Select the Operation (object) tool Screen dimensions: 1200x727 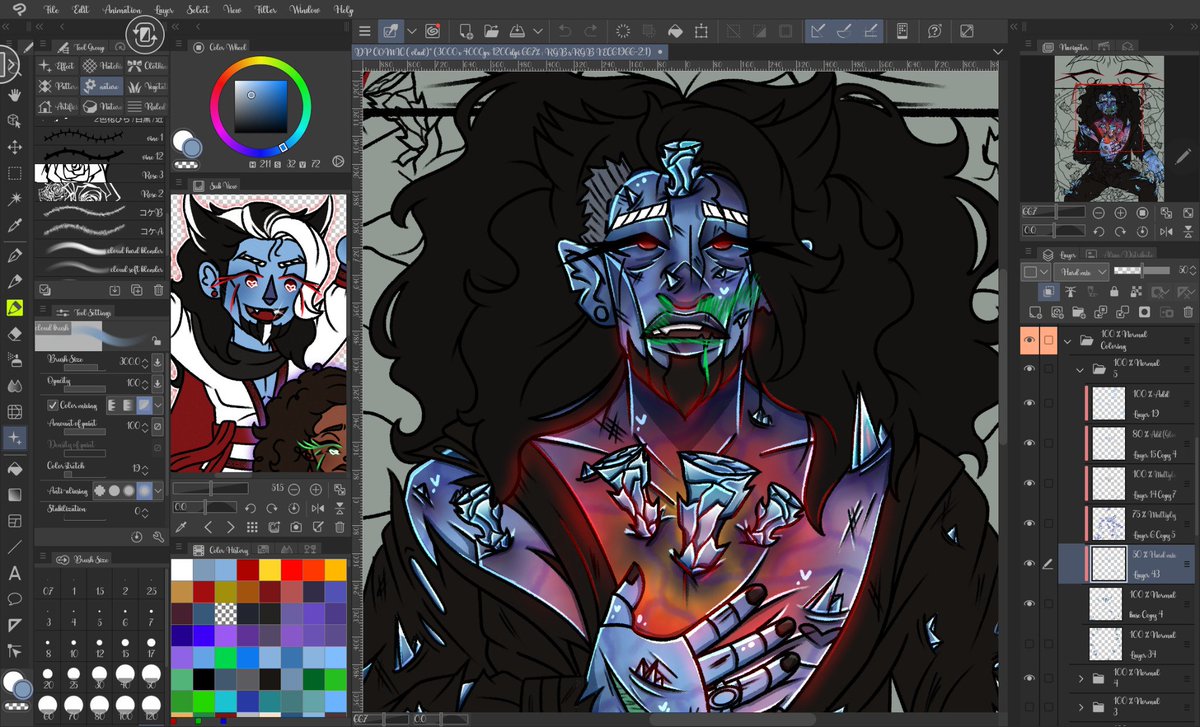(x=15, y=121)
